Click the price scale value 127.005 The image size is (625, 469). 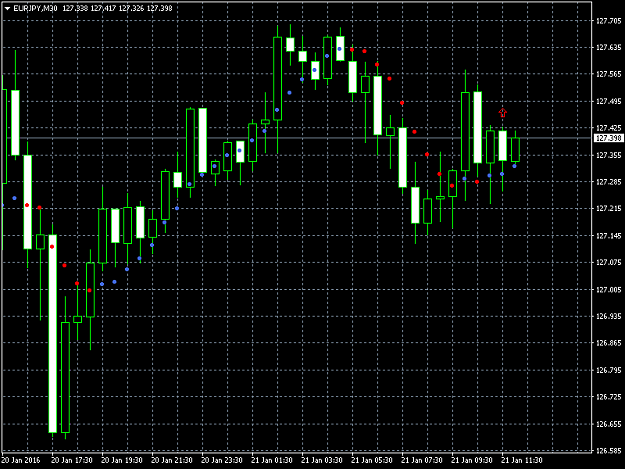pyautogui.click(x=608, y=290)
